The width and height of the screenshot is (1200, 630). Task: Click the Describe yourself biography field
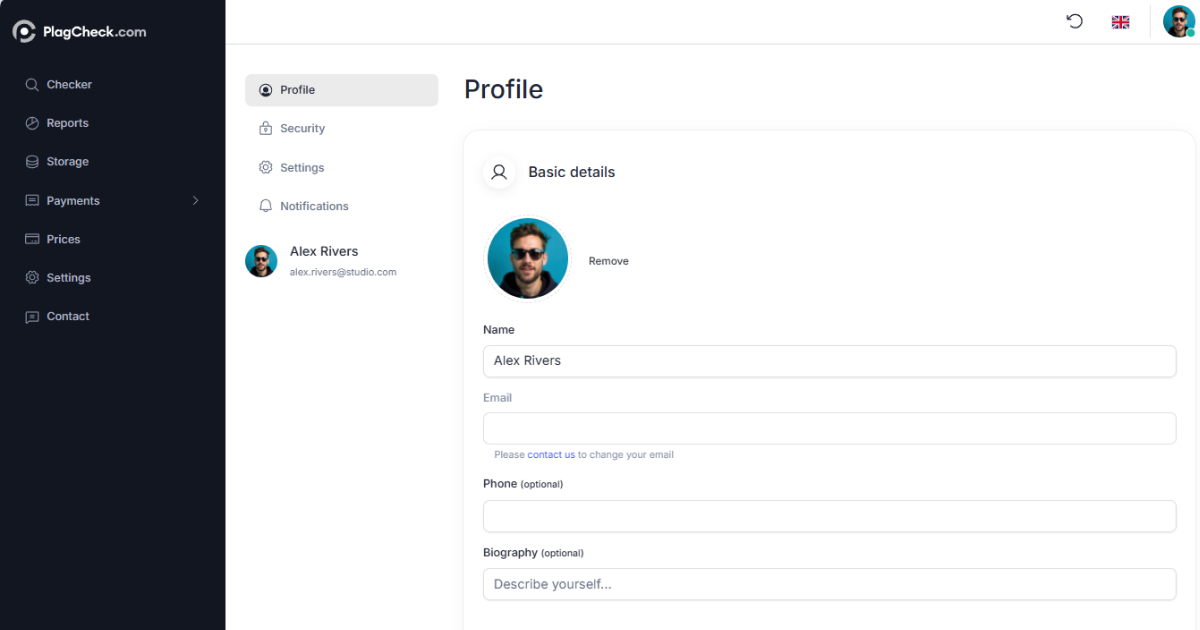829,584
